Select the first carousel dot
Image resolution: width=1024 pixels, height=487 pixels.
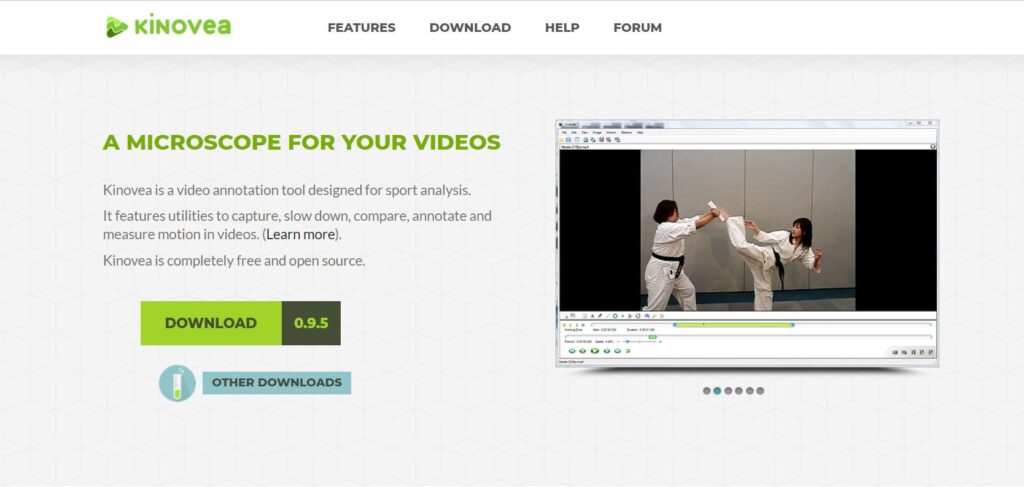pos(707,391)
